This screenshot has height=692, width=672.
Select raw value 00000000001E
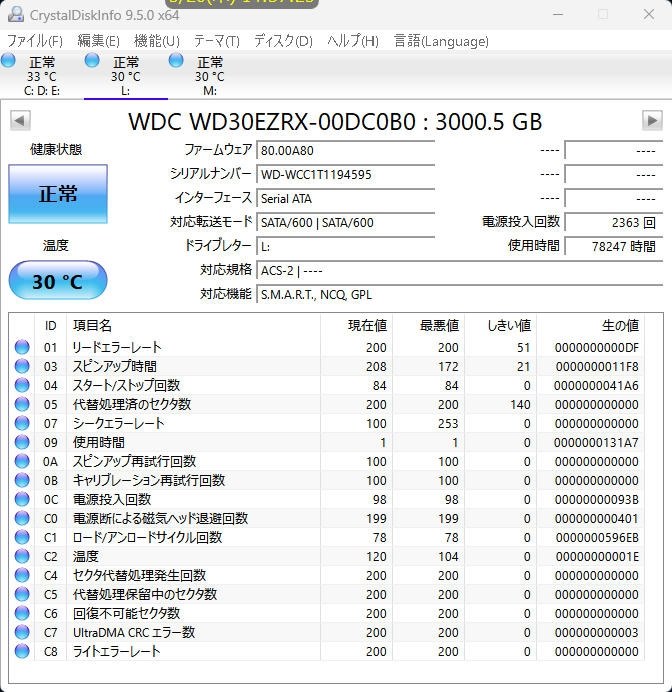tap(597, 556)
